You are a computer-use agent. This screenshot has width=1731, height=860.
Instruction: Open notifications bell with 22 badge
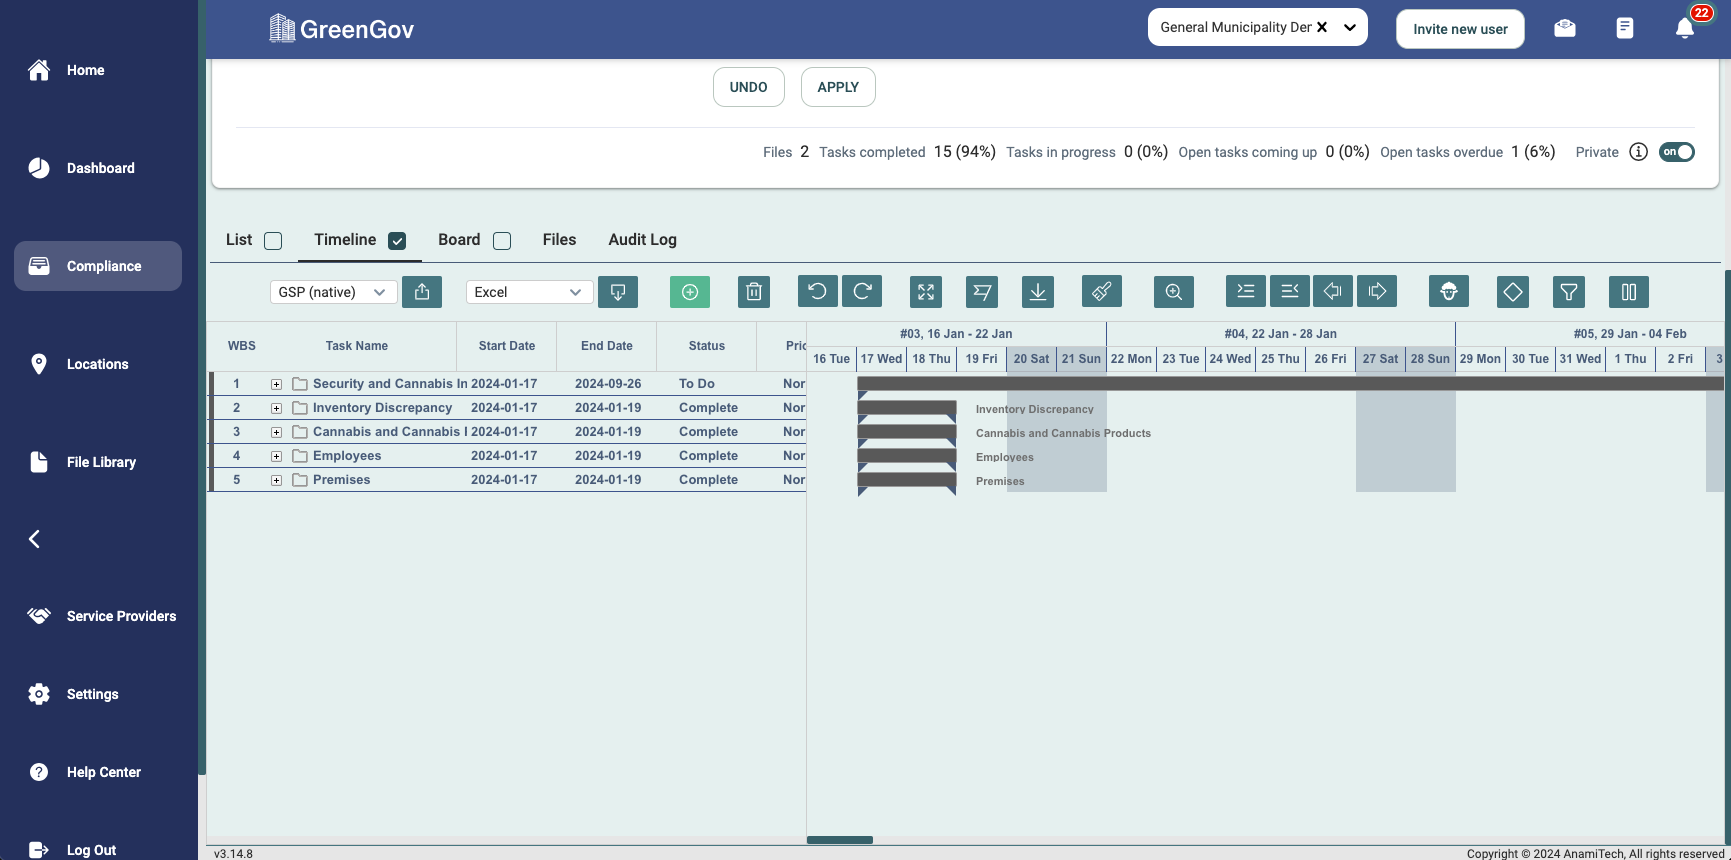pyautogui.click(x=1685, y=28)
